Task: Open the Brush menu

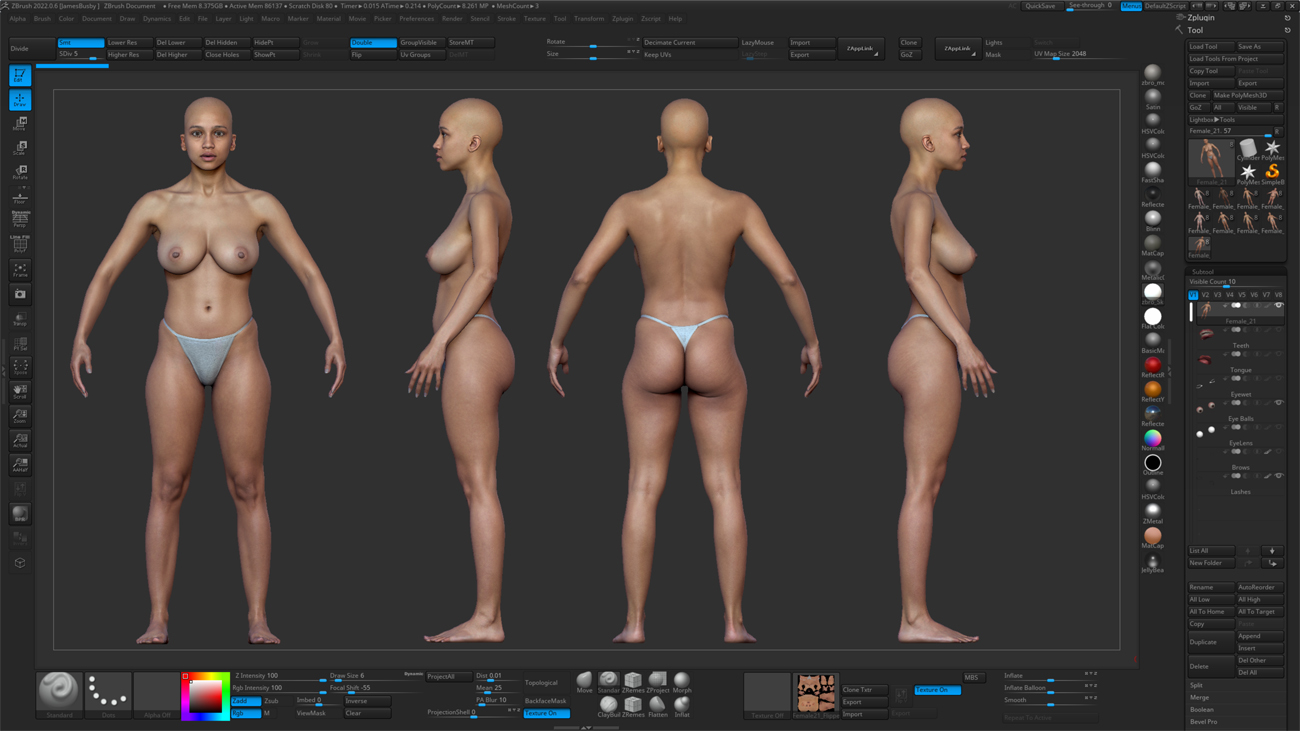Action: pos(42,19)
